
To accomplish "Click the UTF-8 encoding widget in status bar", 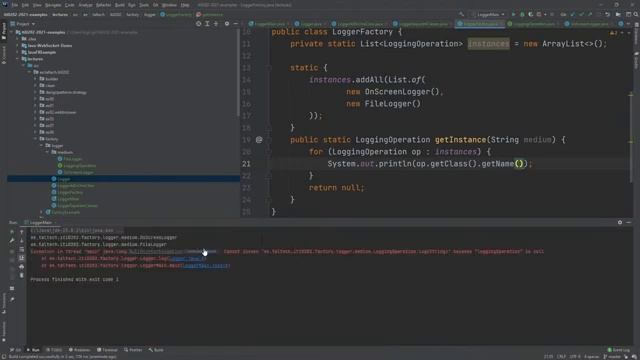I will point(574,357).
